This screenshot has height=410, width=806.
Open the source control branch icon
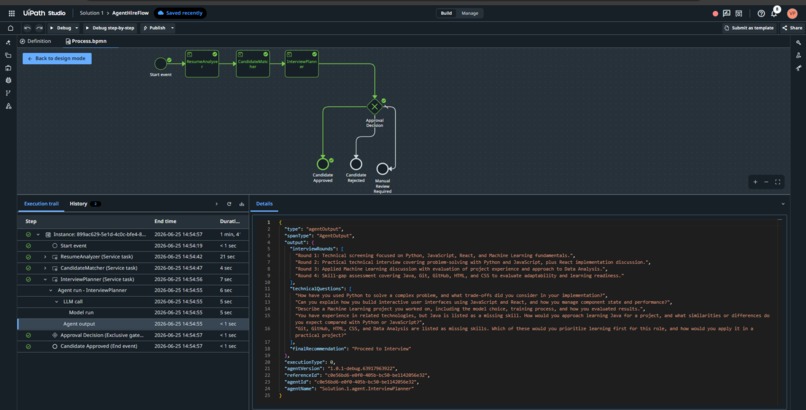tap(8, 93)
